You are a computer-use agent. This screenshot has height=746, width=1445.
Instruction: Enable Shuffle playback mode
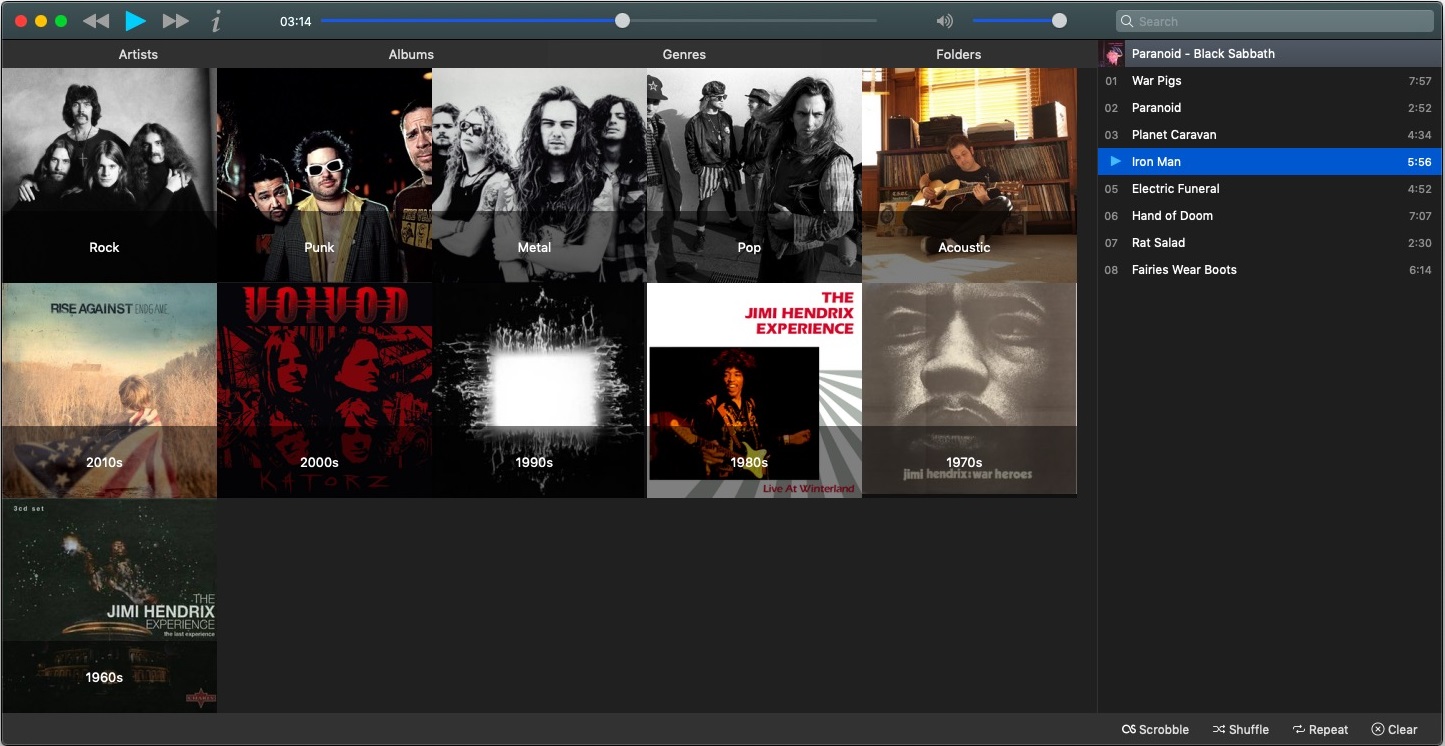1240,729
